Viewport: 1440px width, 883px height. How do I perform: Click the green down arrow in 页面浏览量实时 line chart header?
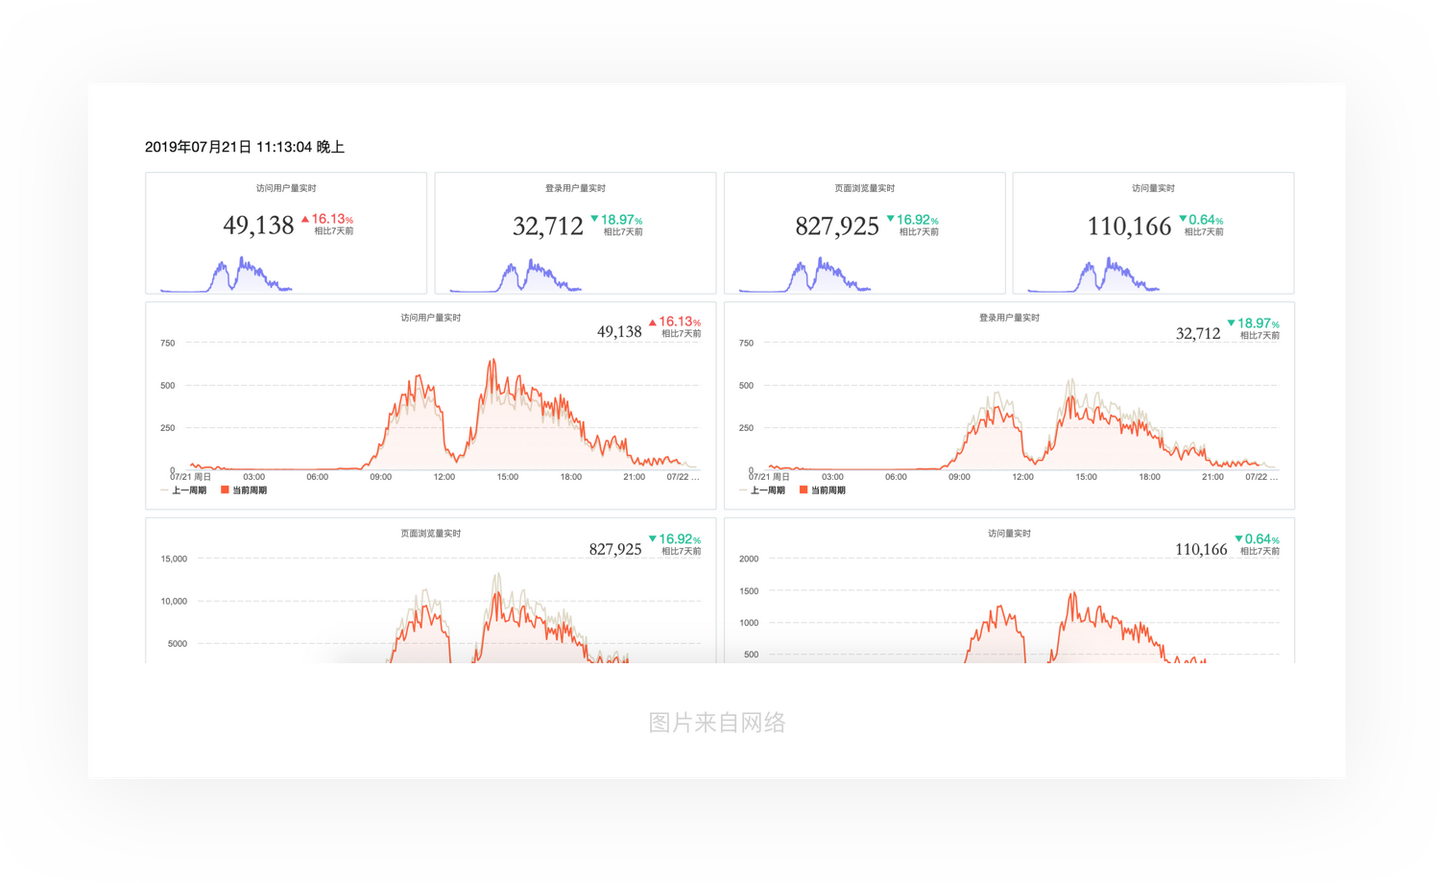pyautogui.click(x=652, y=539)
